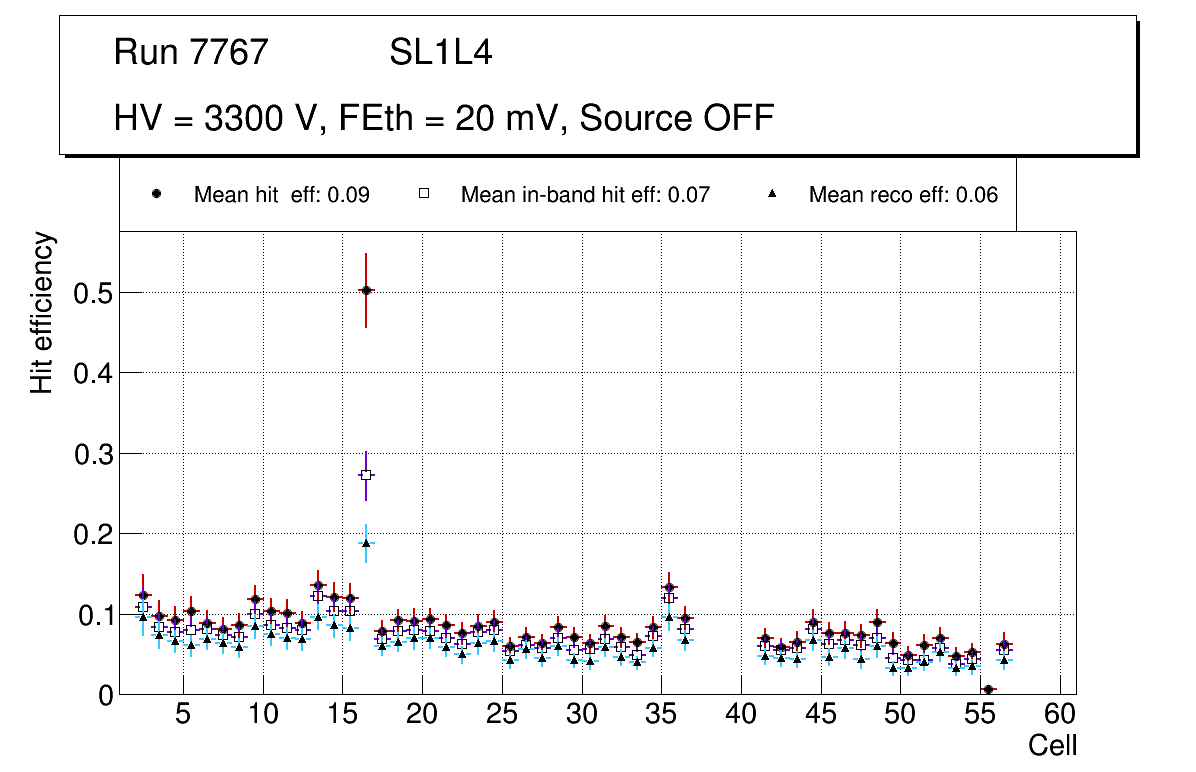The height and width of the screenshot is (772, 1196).
Task: Click the filled circle marker in the legend
Action: point(156,194)
